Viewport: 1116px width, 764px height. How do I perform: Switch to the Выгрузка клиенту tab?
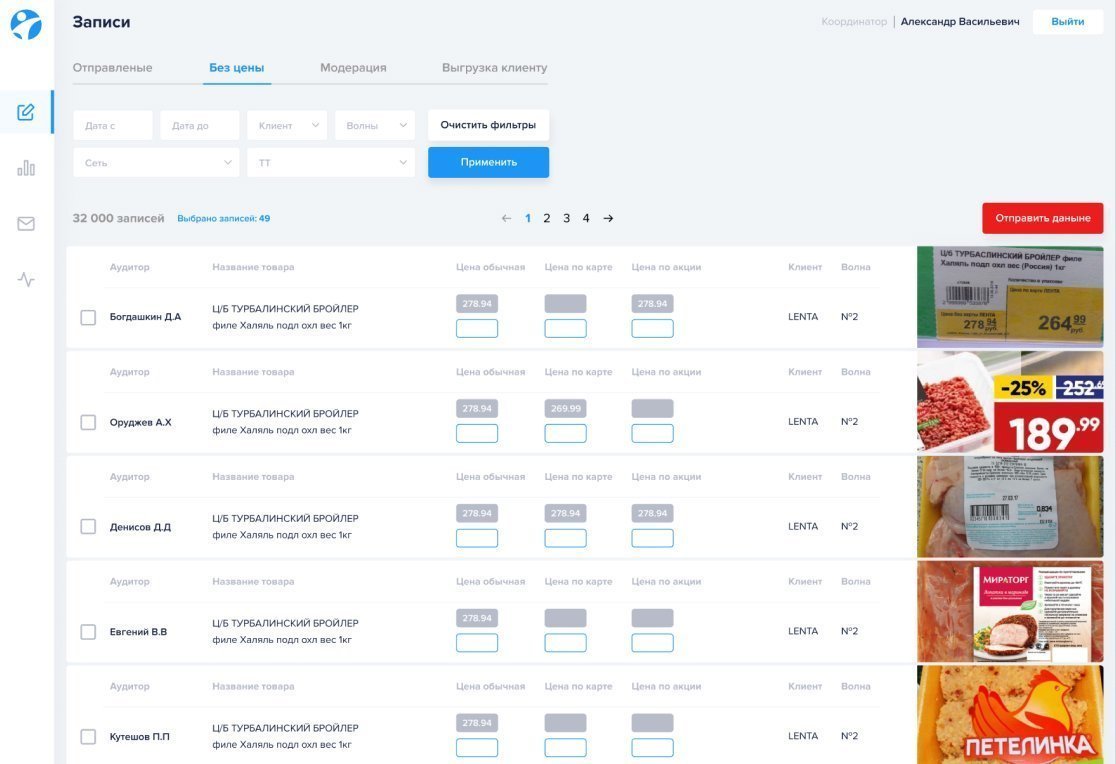495,68
